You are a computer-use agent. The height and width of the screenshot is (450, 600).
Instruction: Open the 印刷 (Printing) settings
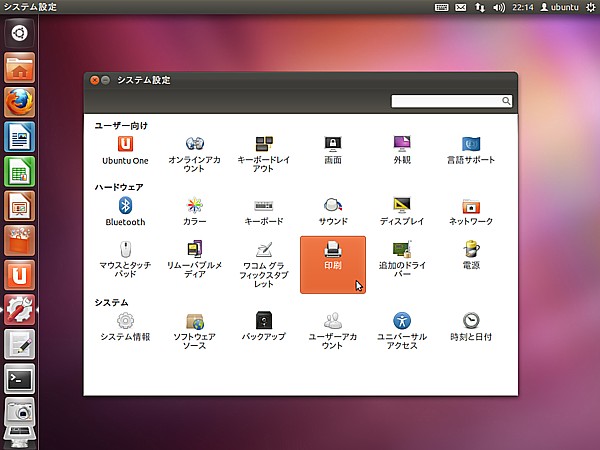pos(332,257)
